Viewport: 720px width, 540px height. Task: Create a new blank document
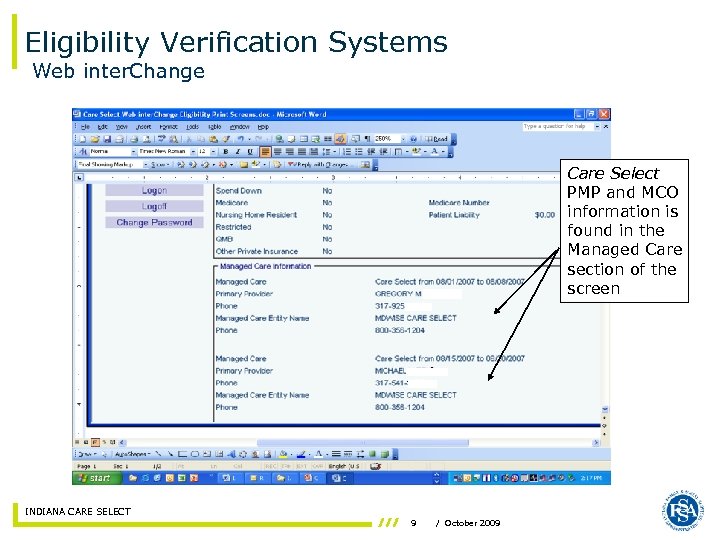83,139
